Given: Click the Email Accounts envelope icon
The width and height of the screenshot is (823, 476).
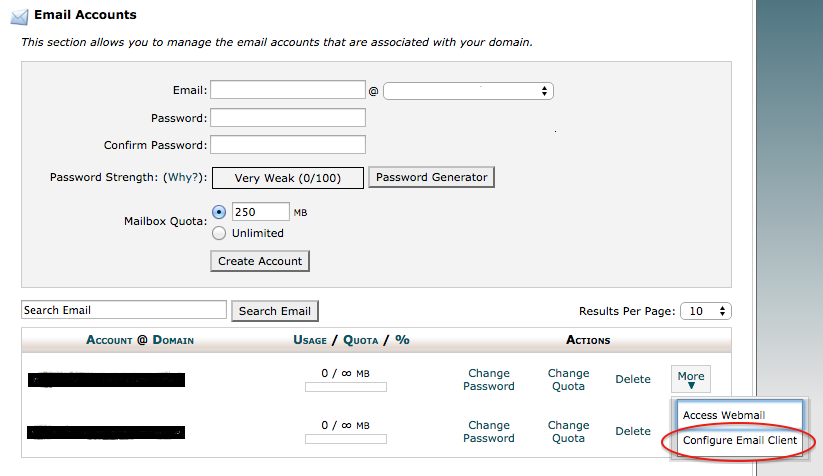Looking at the screenshot, I should click(19, 16).
